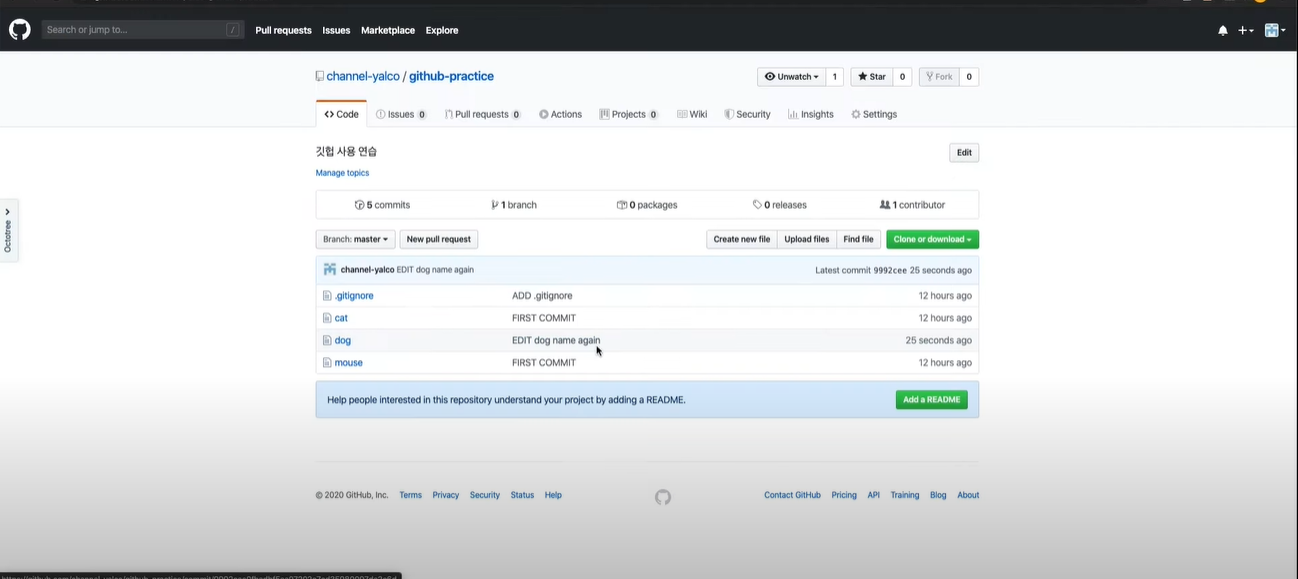Open the plus create-new menu
Viewport: 1298px width, 579px height.
pos(1245,31)
